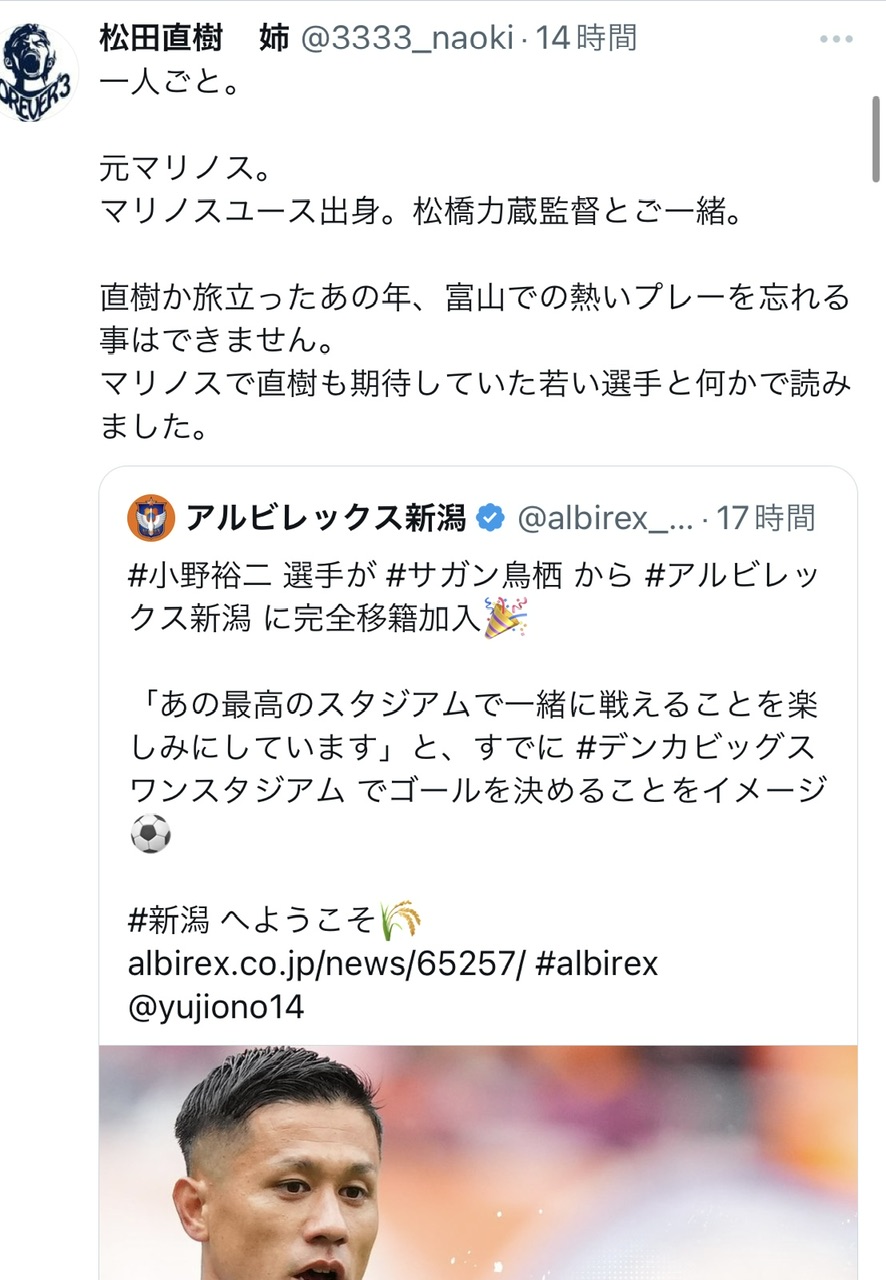Tap the blue verified badge icon
Image resolution: width=886 pixels, height=1280 pixels.
(490, 517)
